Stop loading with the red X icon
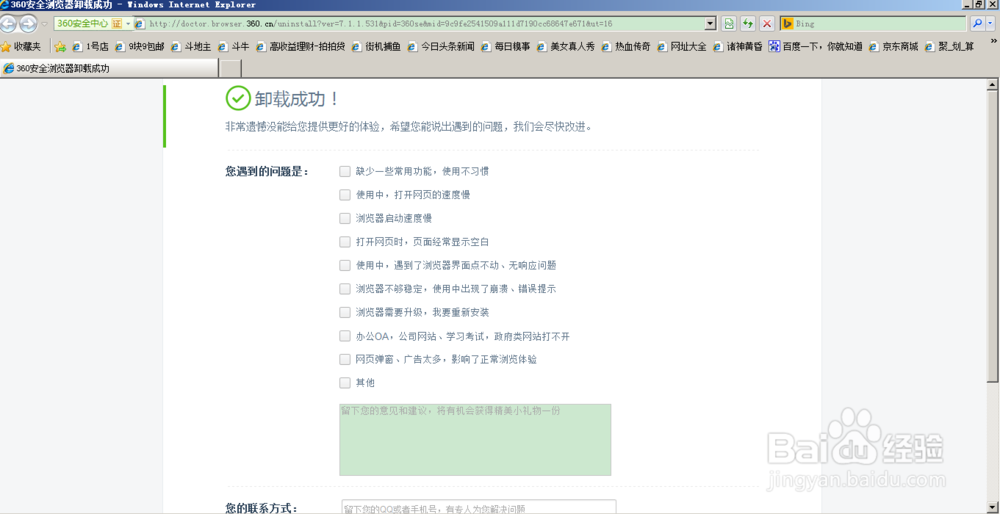This screenshot has height=514, width=1000. (x=767, y=24)
